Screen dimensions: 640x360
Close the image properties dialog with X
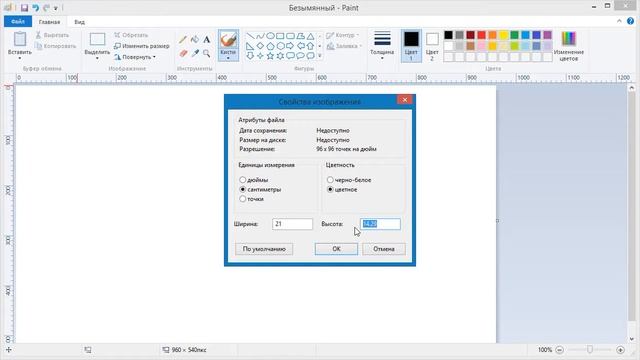point(404,100)
